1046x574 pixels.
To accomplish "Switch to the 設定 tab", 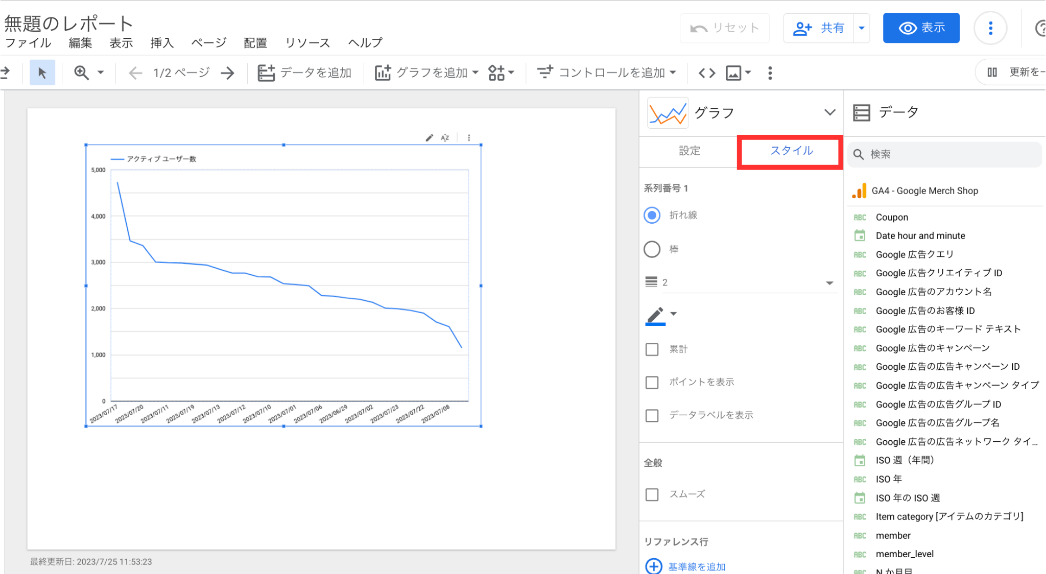I will 689,151.
